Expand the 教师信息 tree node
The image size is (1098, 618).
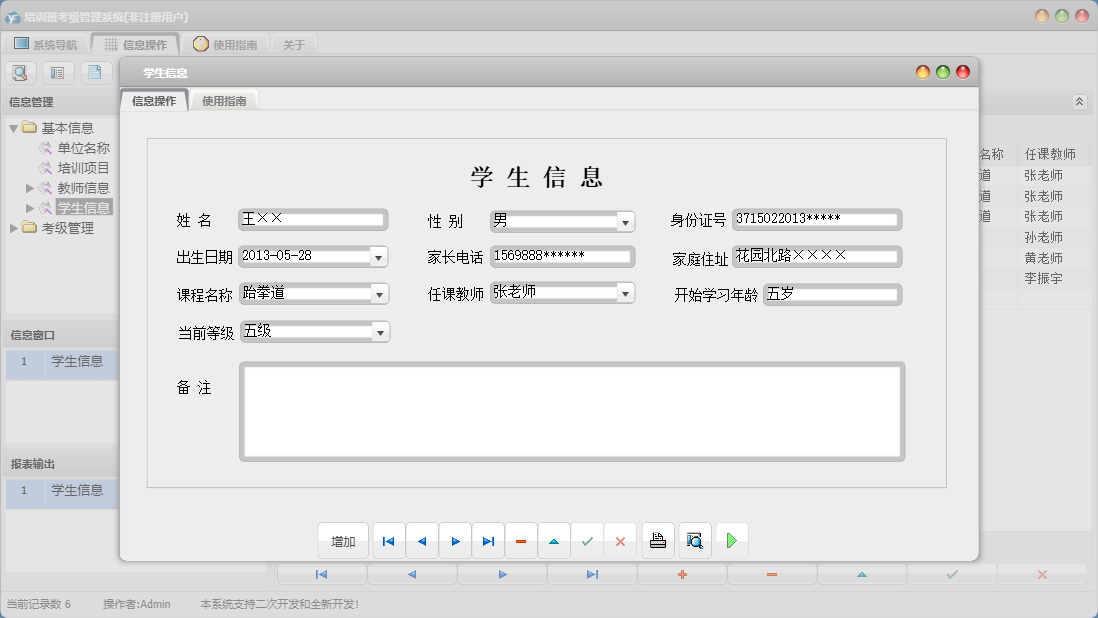pyautogui.click(x=30, y=187)
